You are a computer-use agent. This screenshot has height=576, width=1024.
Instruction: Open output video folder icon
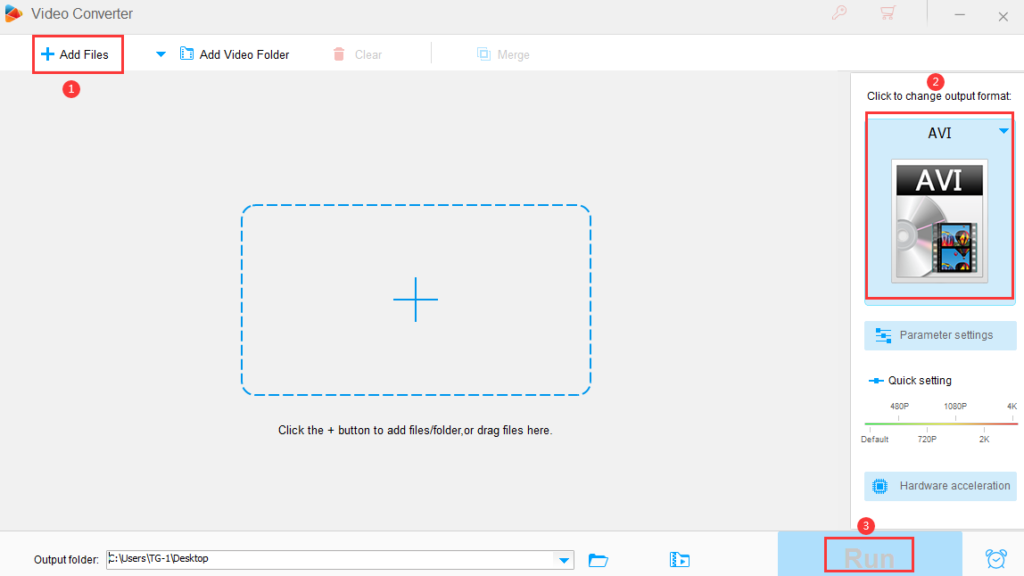click(679, 560)
